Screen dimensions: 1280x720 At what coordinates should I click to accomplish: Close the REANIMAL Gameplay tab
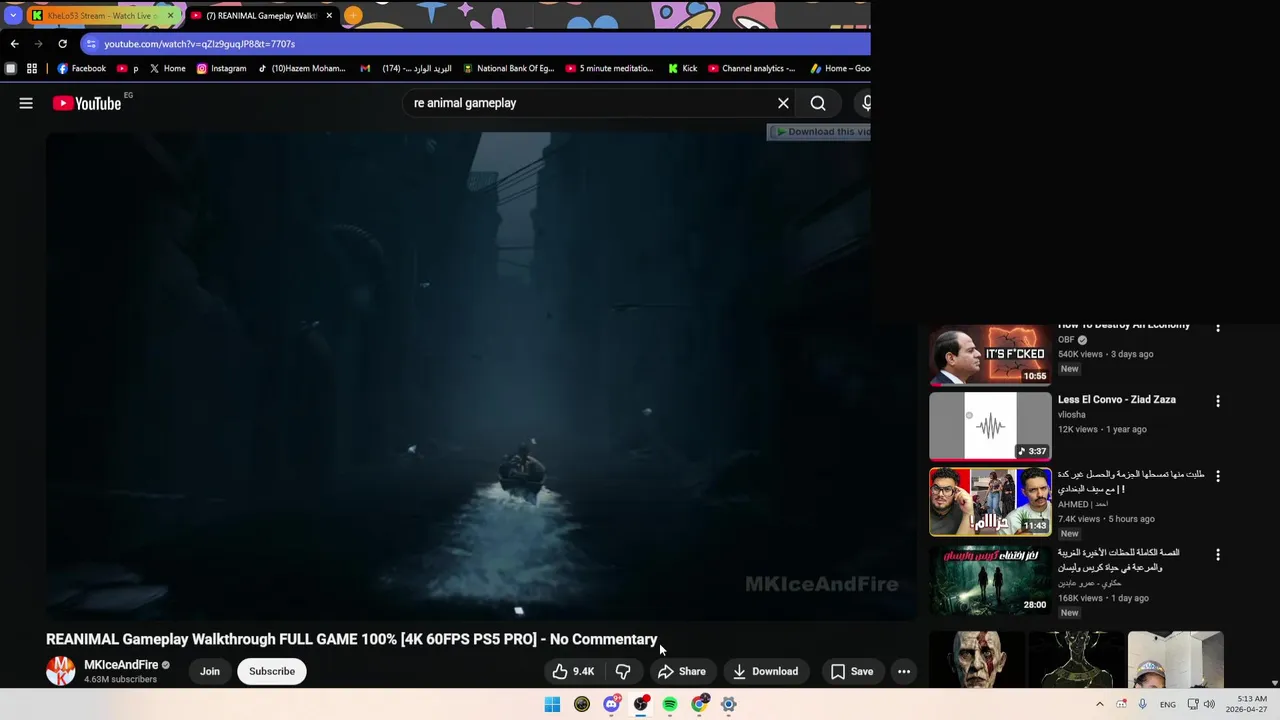(329, 16)
